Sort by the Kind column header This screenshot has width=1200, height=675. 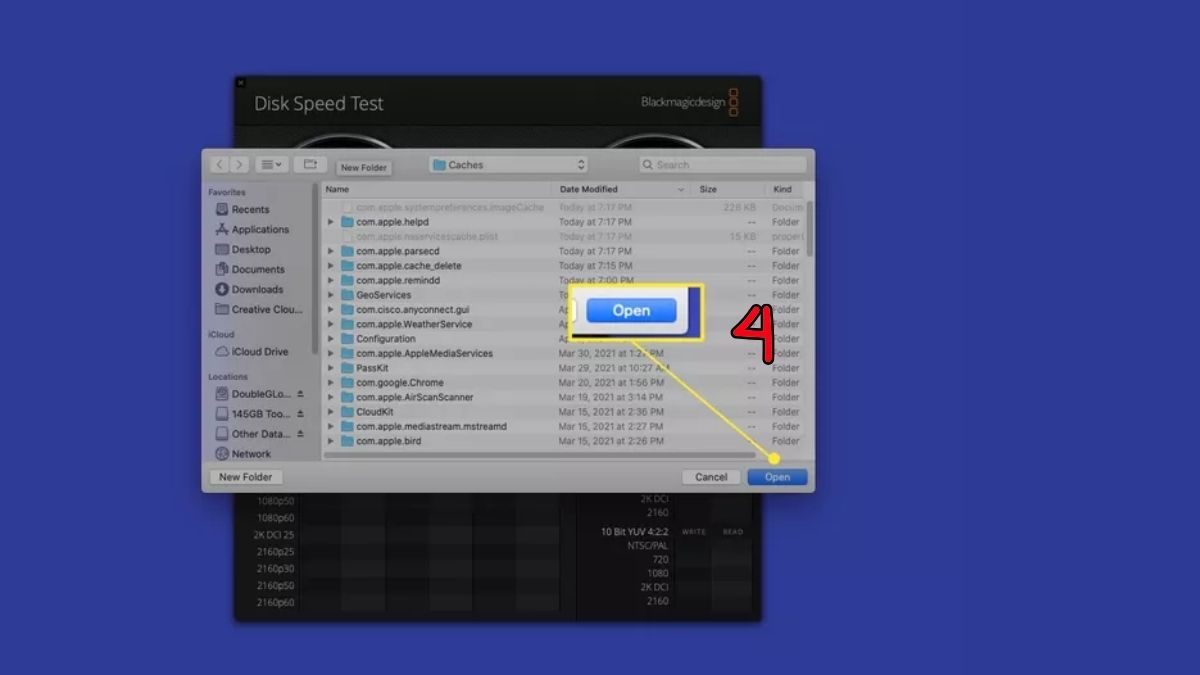tap(785, 189)
